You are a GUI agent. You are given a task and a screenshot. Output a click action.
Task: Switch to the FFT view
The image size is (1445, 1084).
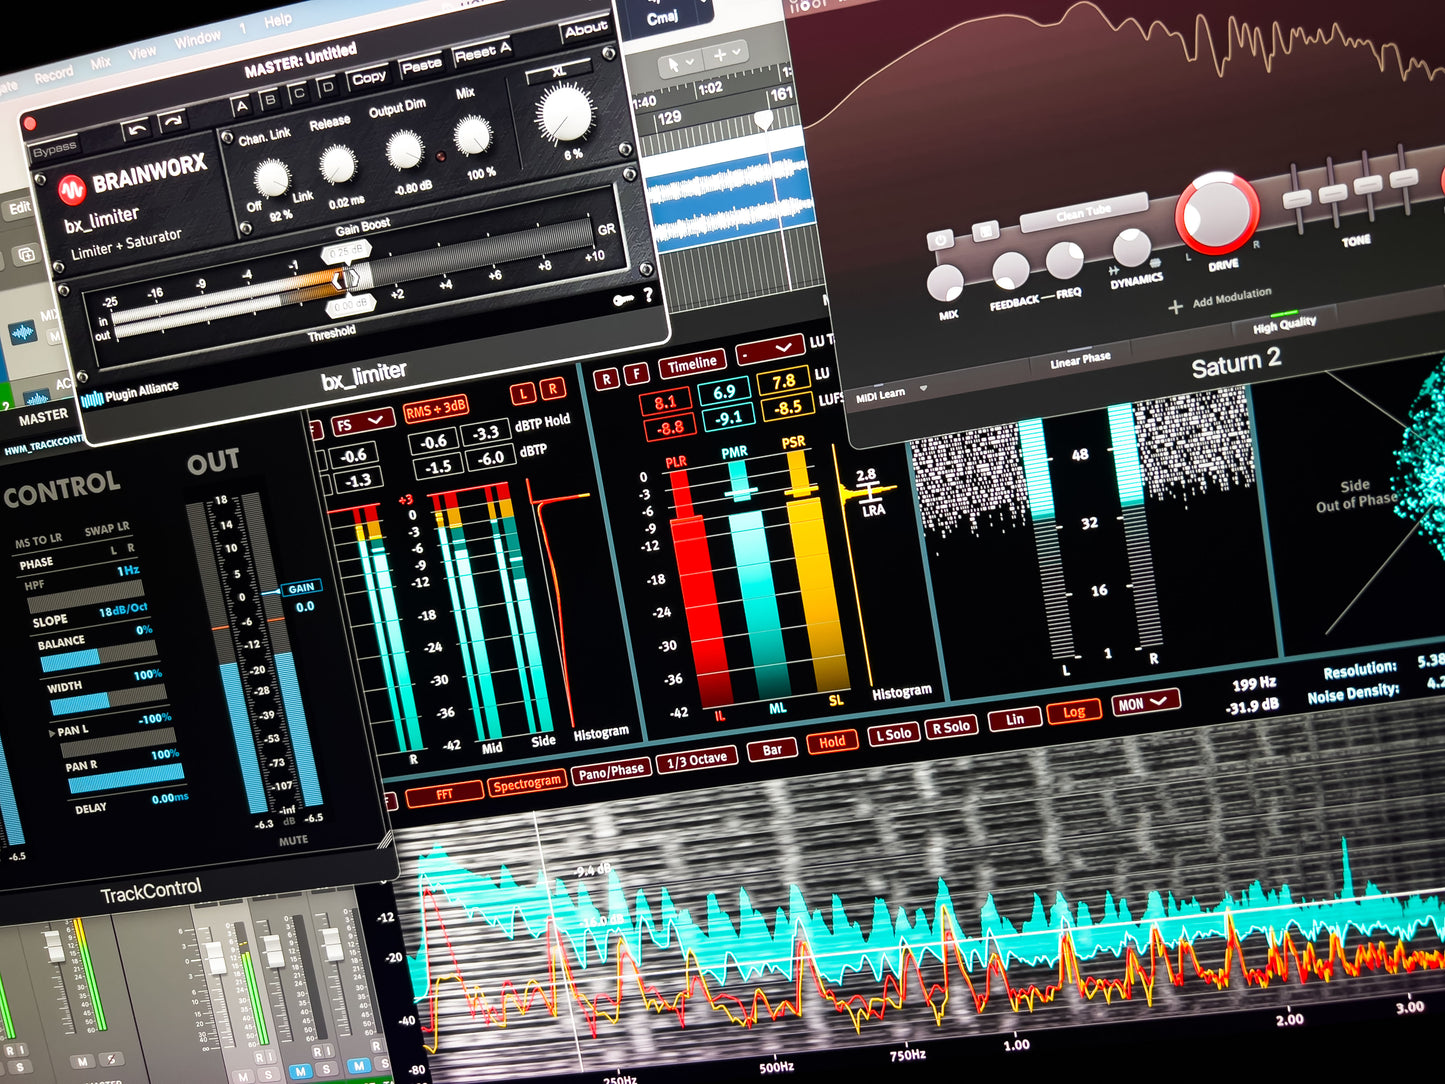[x=443, y=795]
